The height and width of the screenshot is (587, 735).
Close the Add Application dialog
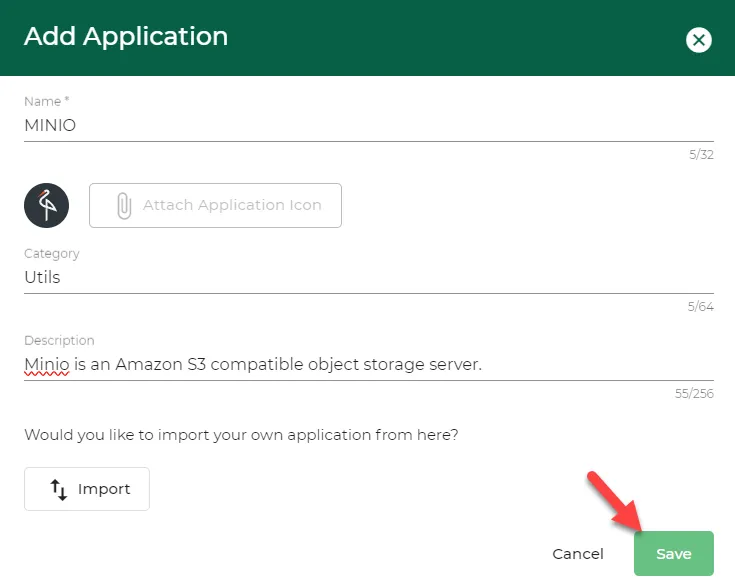coord(698,40)
